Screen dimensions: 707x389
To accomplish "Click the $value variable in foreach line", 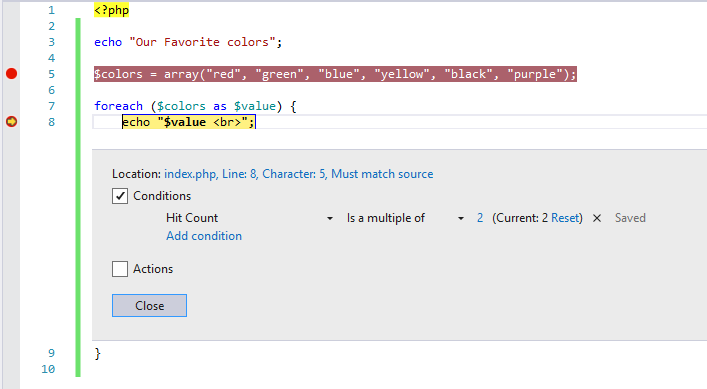I will [x=255, y=106].
